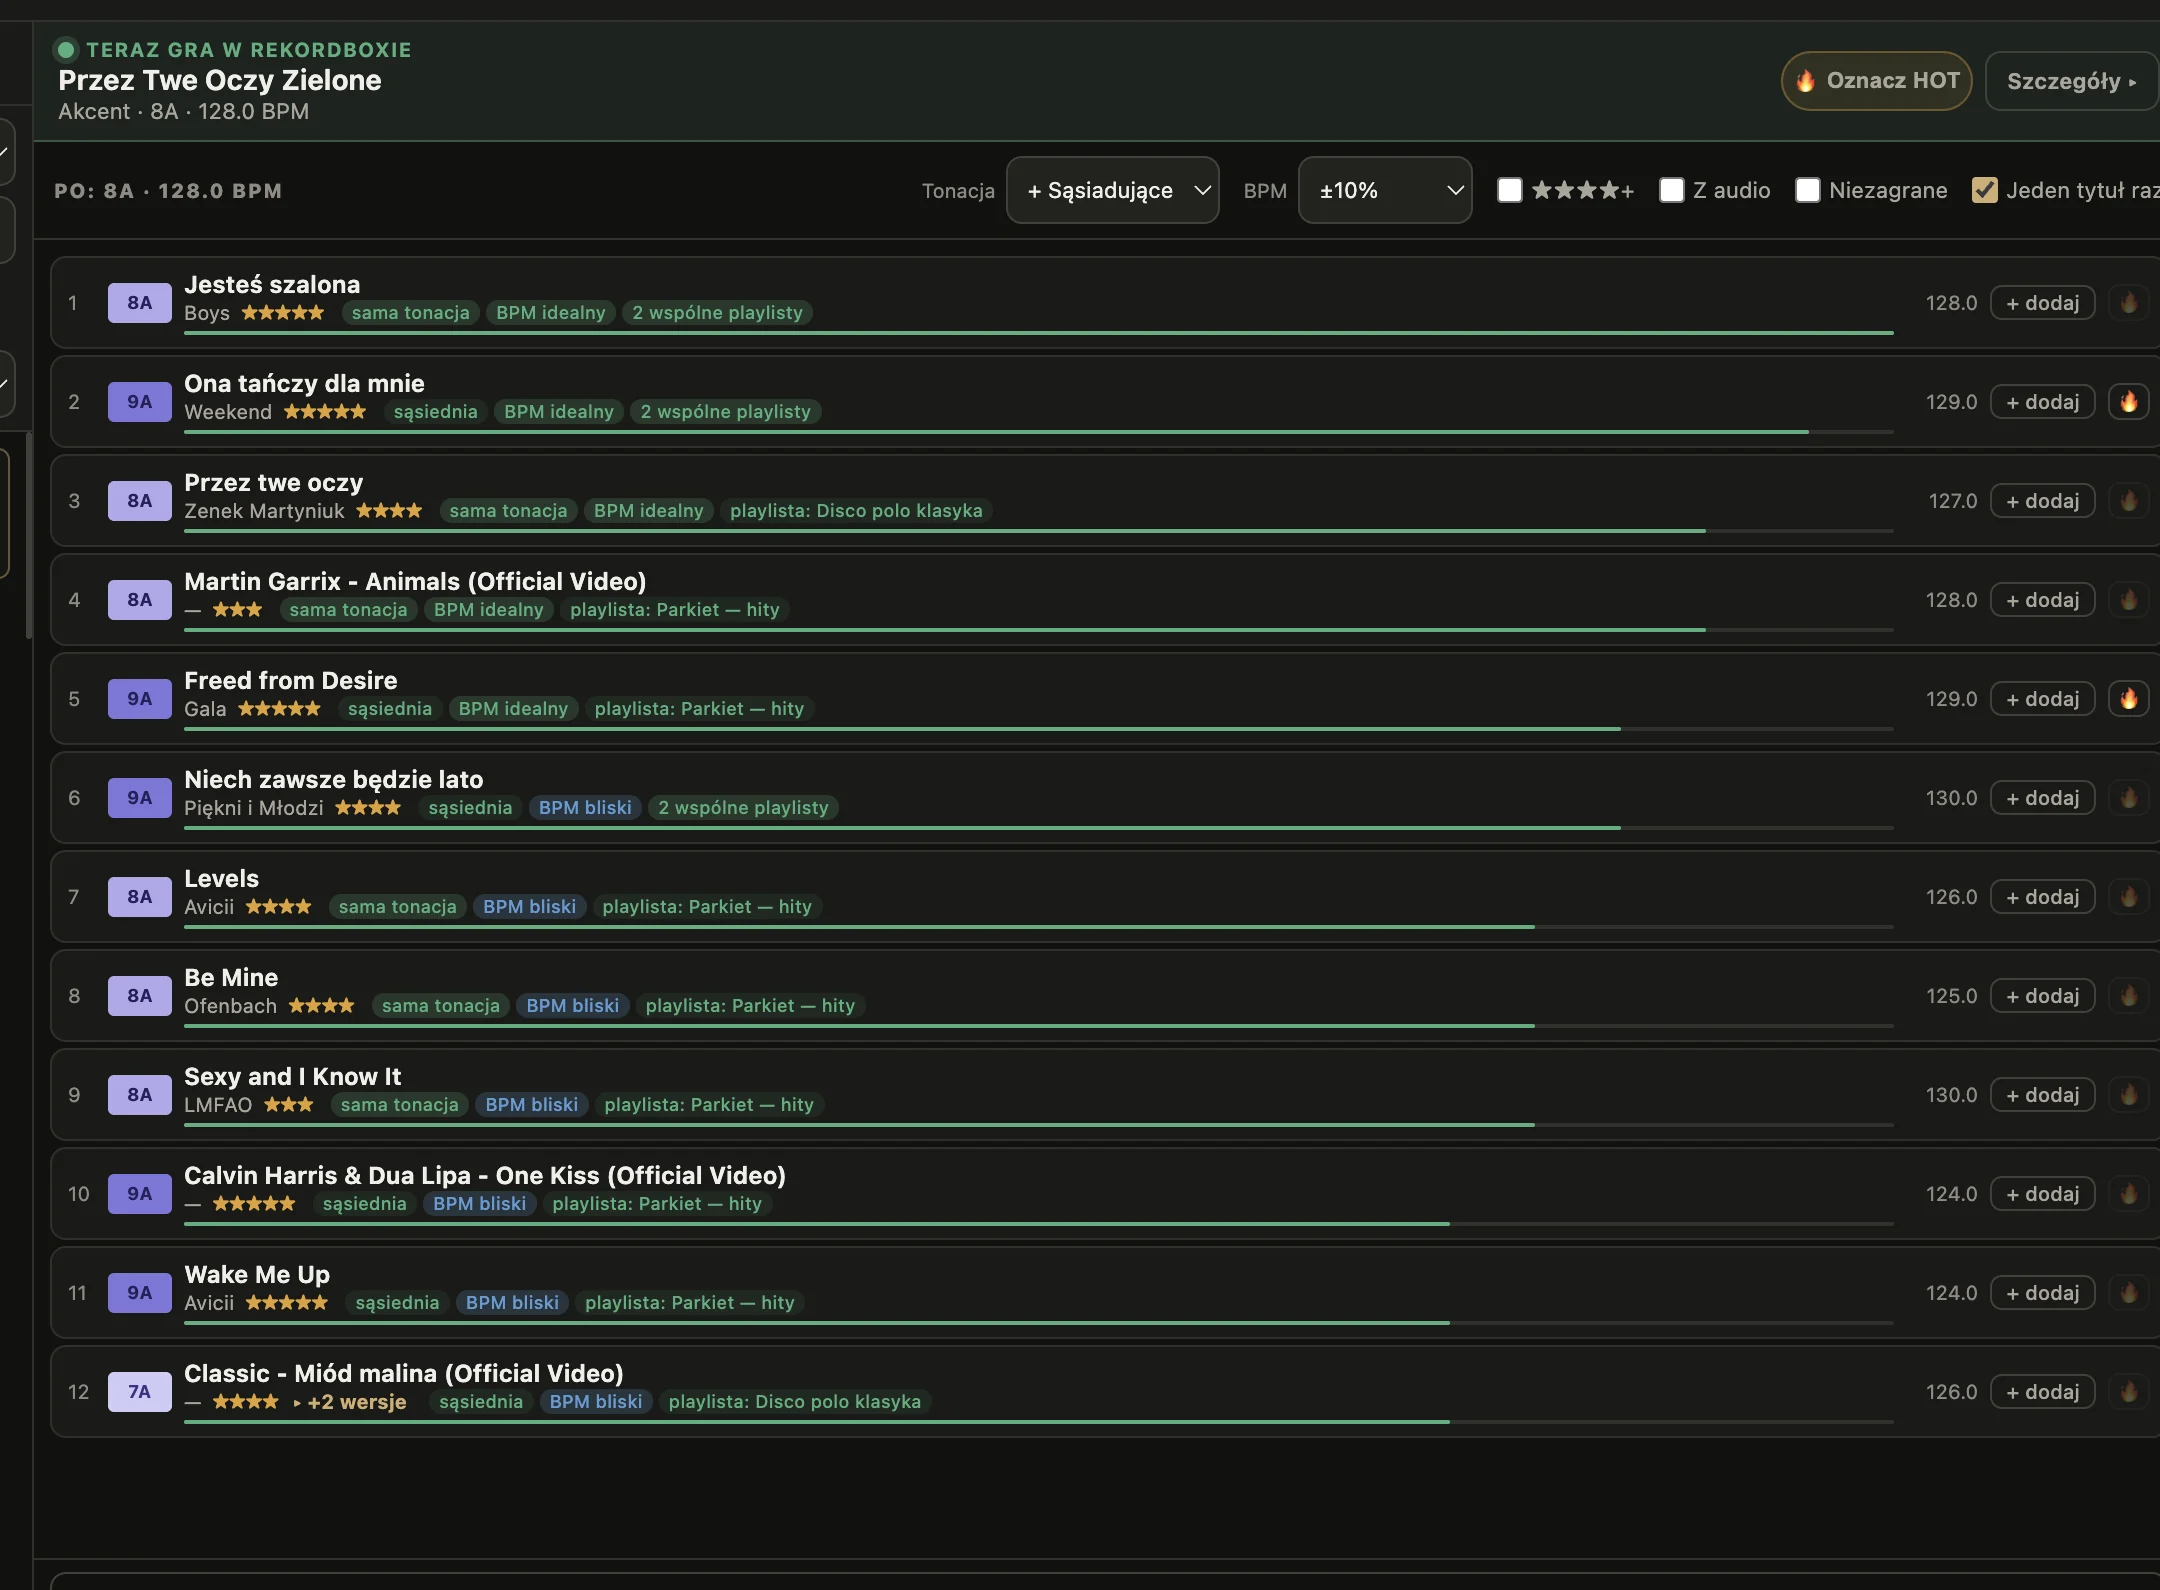
Task: Click the 7A key badge of Miód malina
Action: (x=140, y=1392)
